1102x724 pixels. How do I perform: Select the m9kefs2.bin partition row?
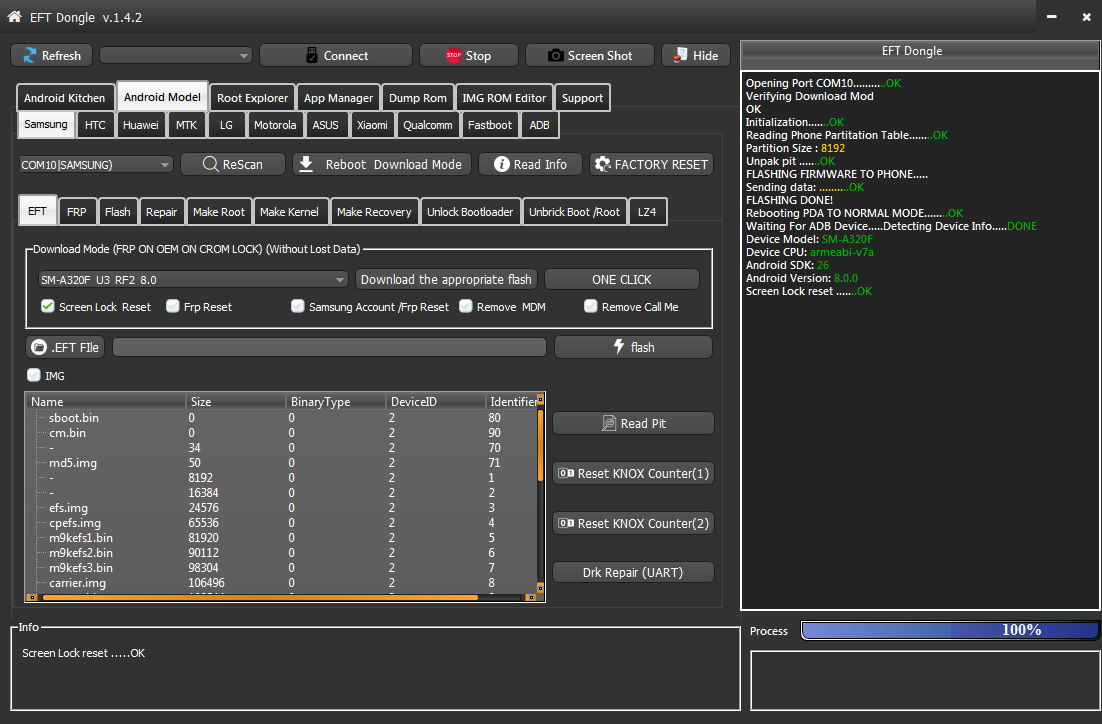(281, 552)
